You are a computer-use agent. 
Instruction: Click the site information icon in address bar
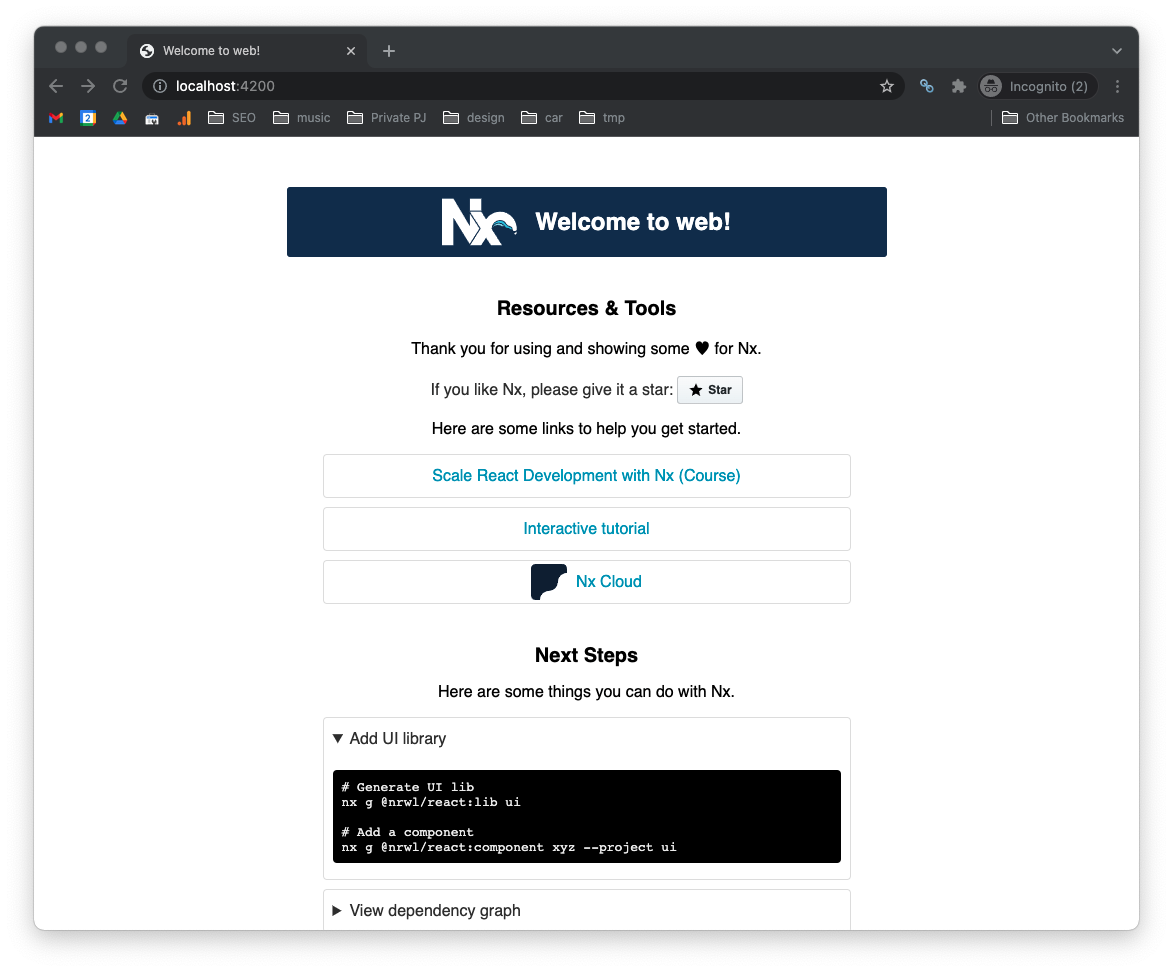160,87
